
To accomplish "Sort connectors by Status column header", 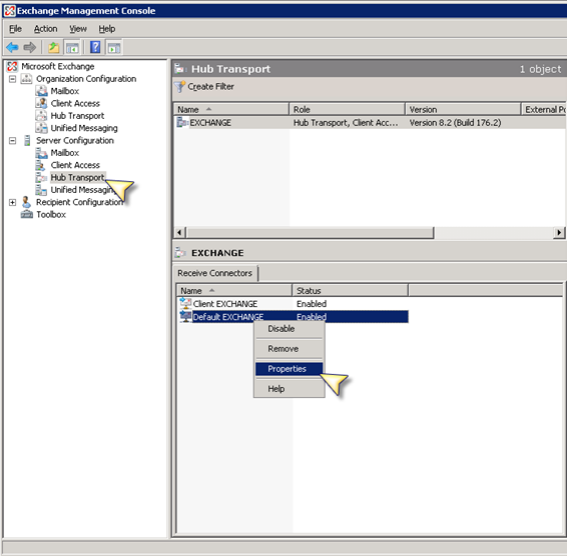I will [x=350, y=291].
